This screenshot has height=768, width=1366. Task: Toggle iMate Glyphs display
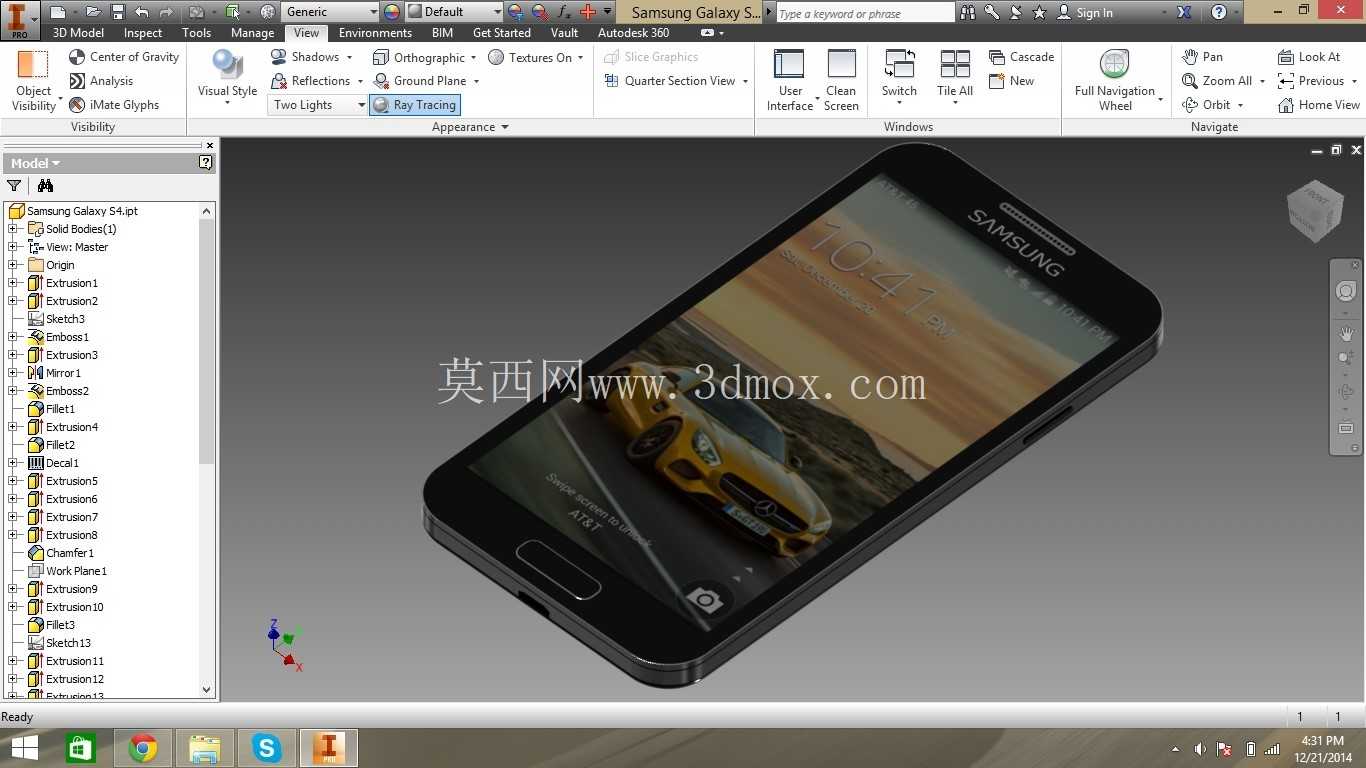(114, 105)
